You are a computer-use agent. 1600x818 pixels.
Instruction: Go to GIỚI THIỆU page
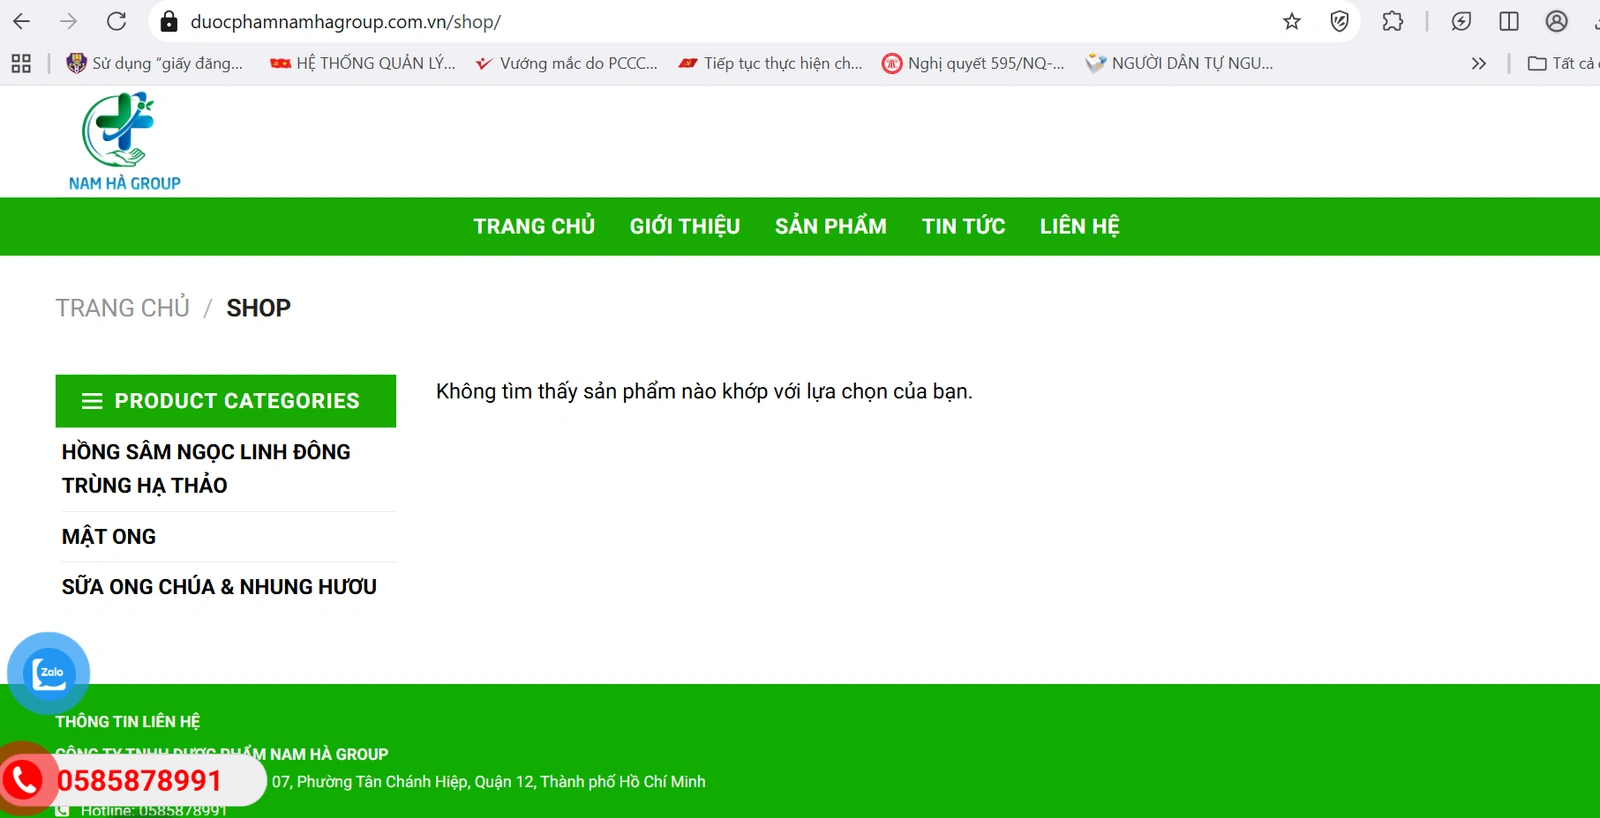click(684, 226)
